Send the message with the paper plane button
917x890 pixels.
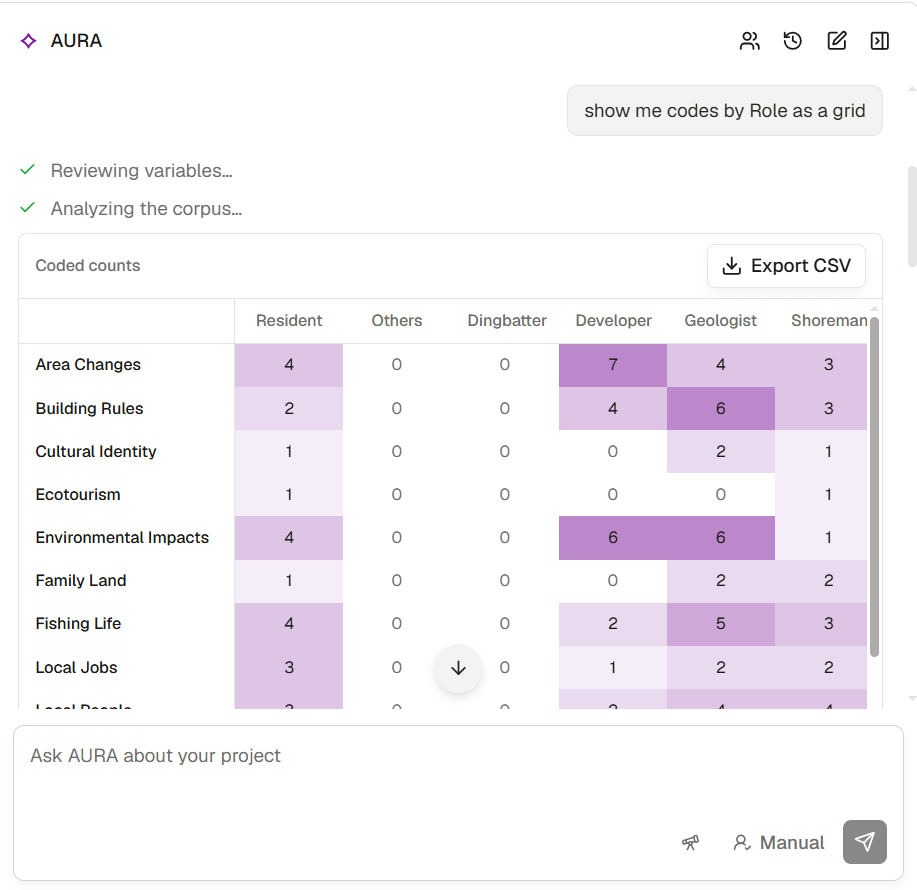864,842
